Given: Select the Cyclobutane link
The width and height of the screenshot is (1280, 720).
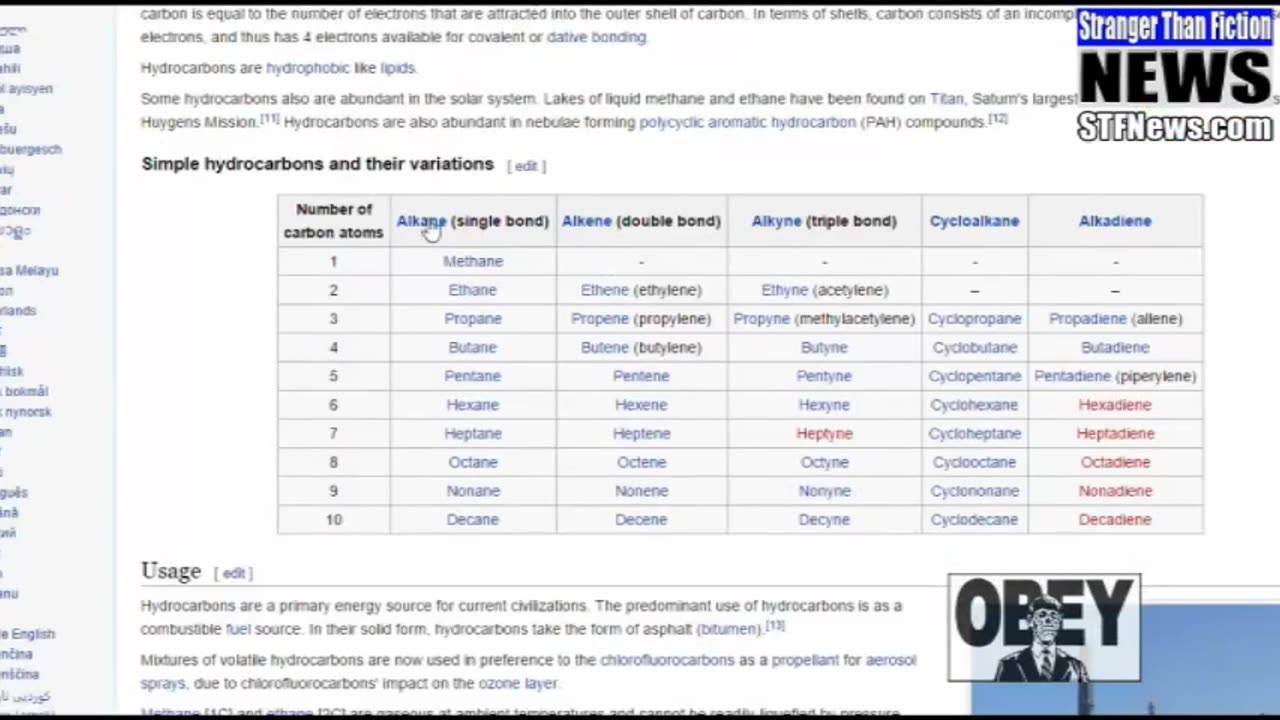Looking at the screenshot, I should pyautogui.click(x=975, y=348).
